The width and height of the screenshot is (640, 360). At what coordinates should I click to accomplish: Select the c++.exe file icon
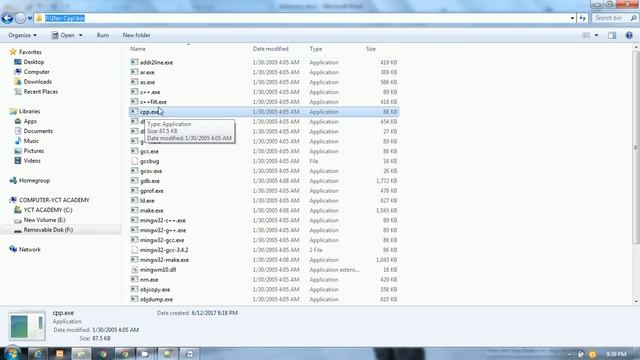coord(134,92)
